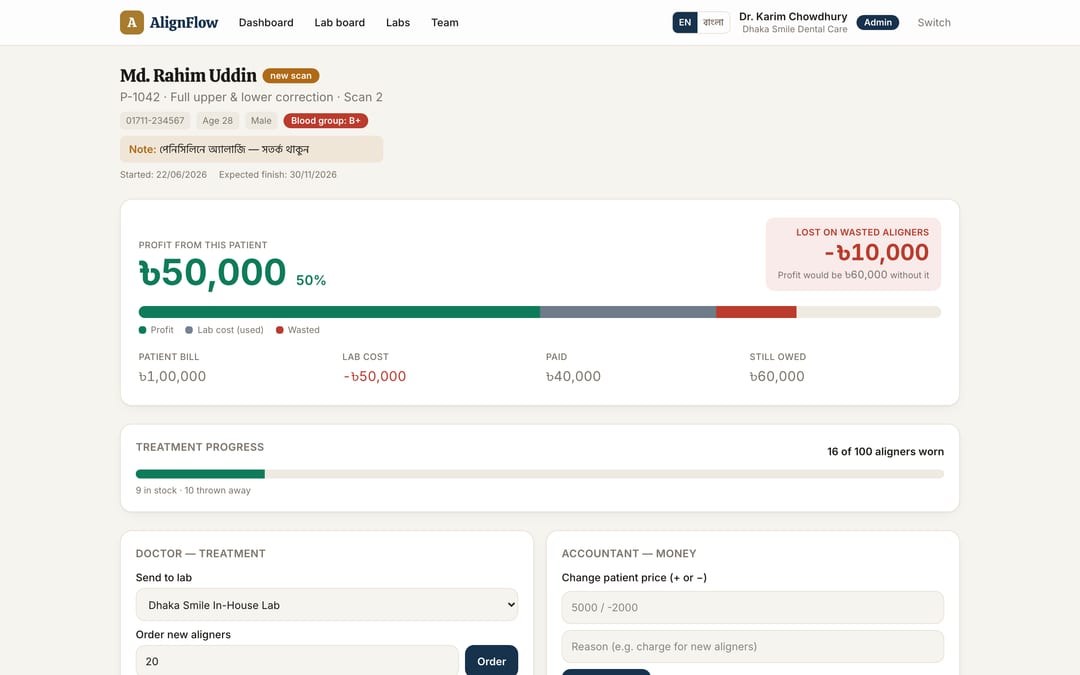This screenshot has width=1080, height=675.
Task: Click the treatment progress bar
Action: coord(539,474)
